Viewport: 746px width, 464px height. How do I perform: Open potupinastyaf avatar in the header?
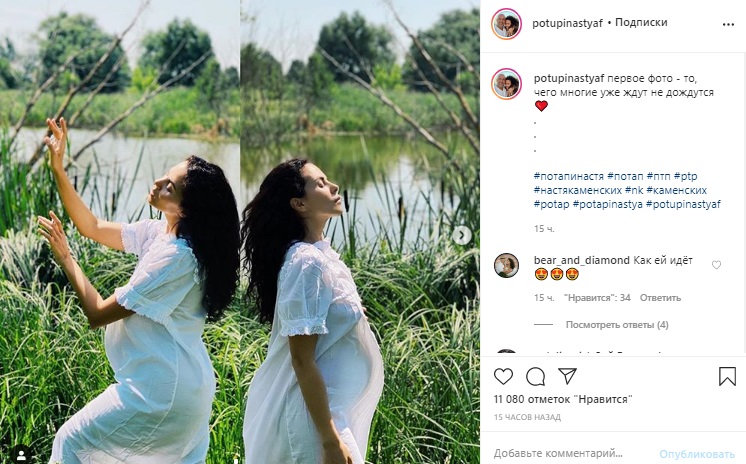point(506,23)
